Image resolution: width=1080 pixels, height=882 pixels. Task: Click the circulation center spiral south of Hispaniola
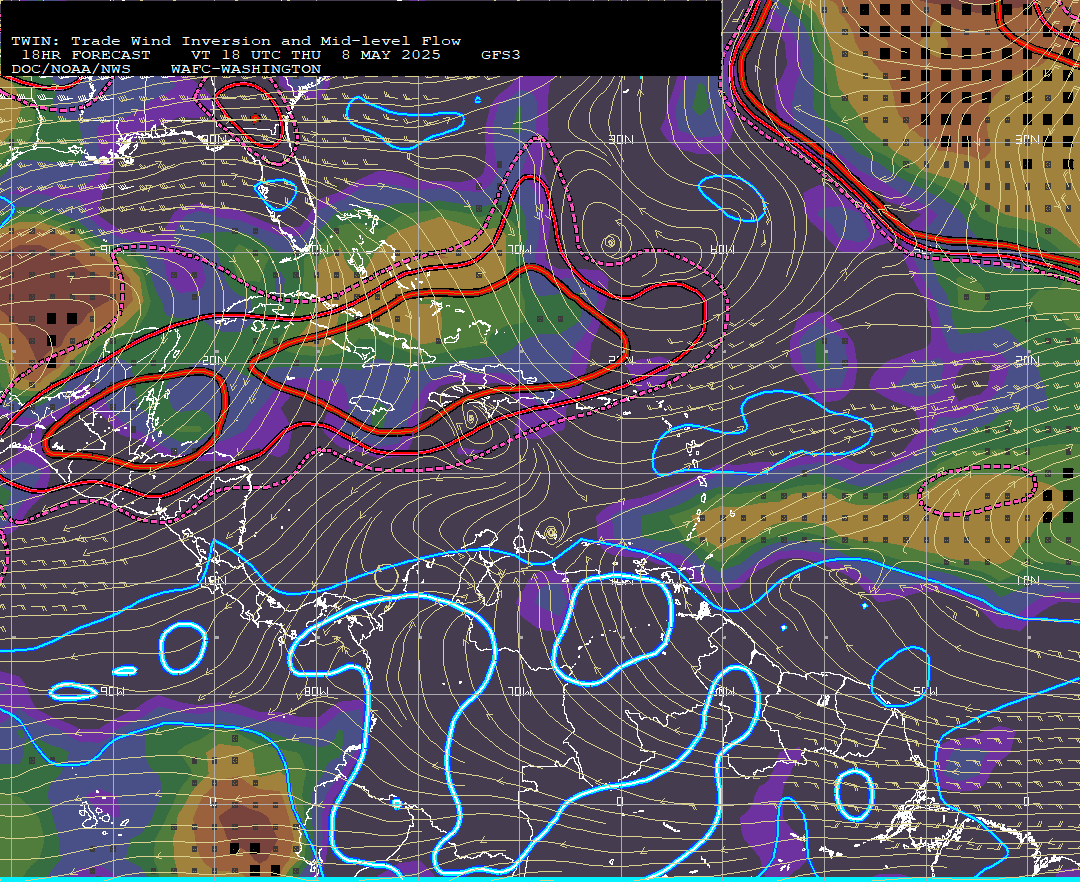(x=470, y=417)
